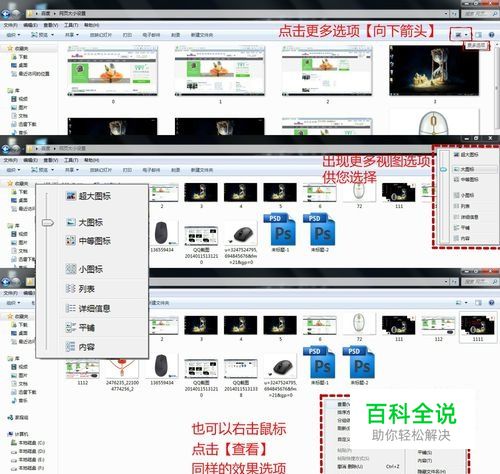The image size is (500, 474).
Task: Click Back arrow in top Explorer window
Action: tap(6, 13)
